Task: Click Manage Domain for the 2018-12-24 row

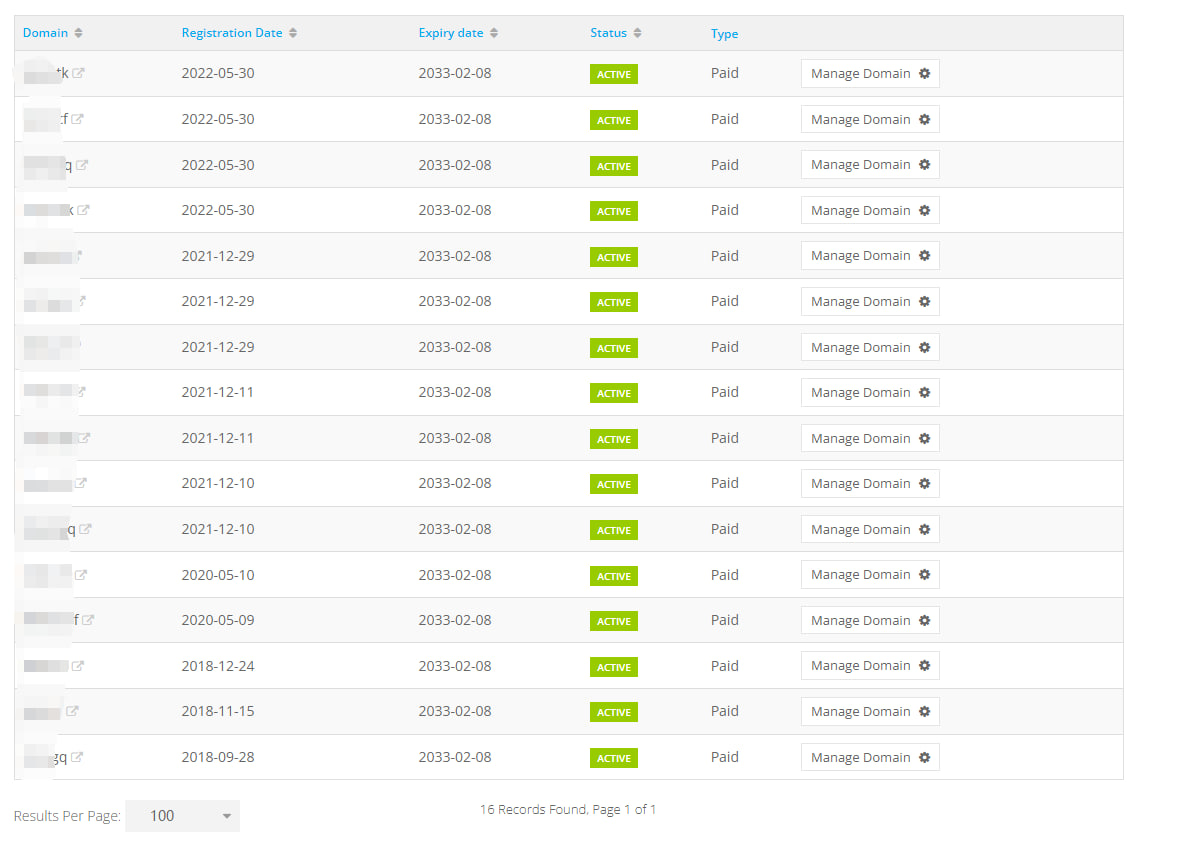Action: point(860,666)
